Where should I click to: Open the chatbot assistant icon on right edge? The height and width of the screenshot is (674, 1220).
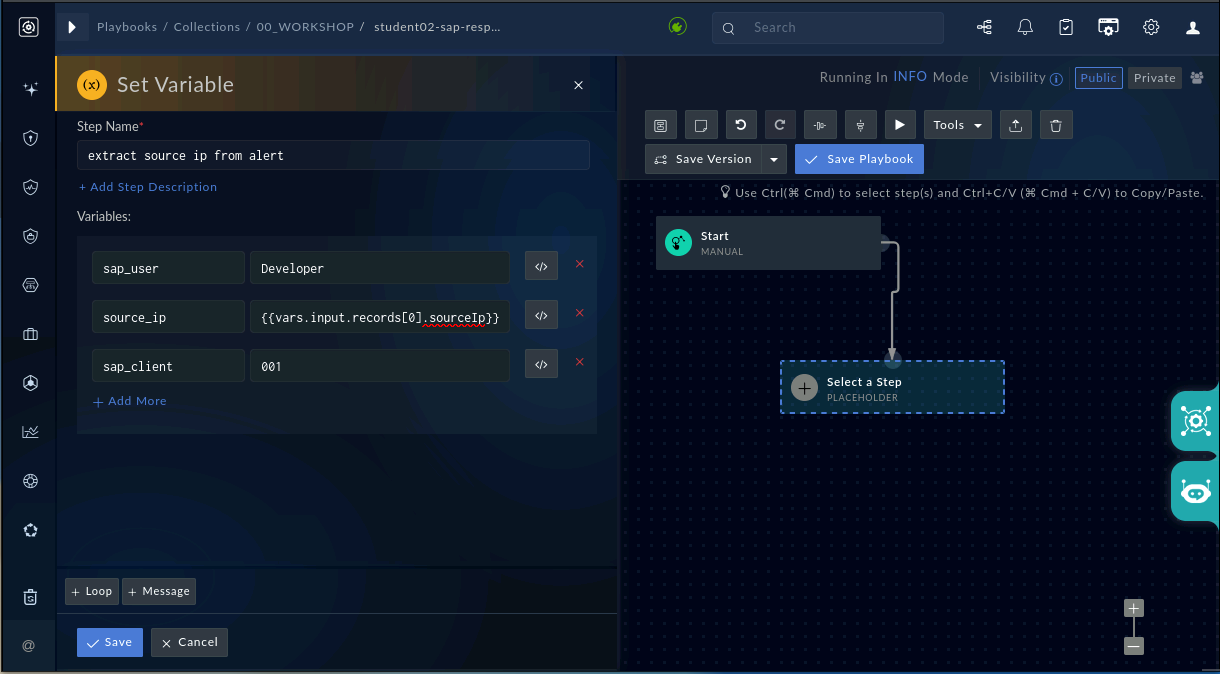1196,491
